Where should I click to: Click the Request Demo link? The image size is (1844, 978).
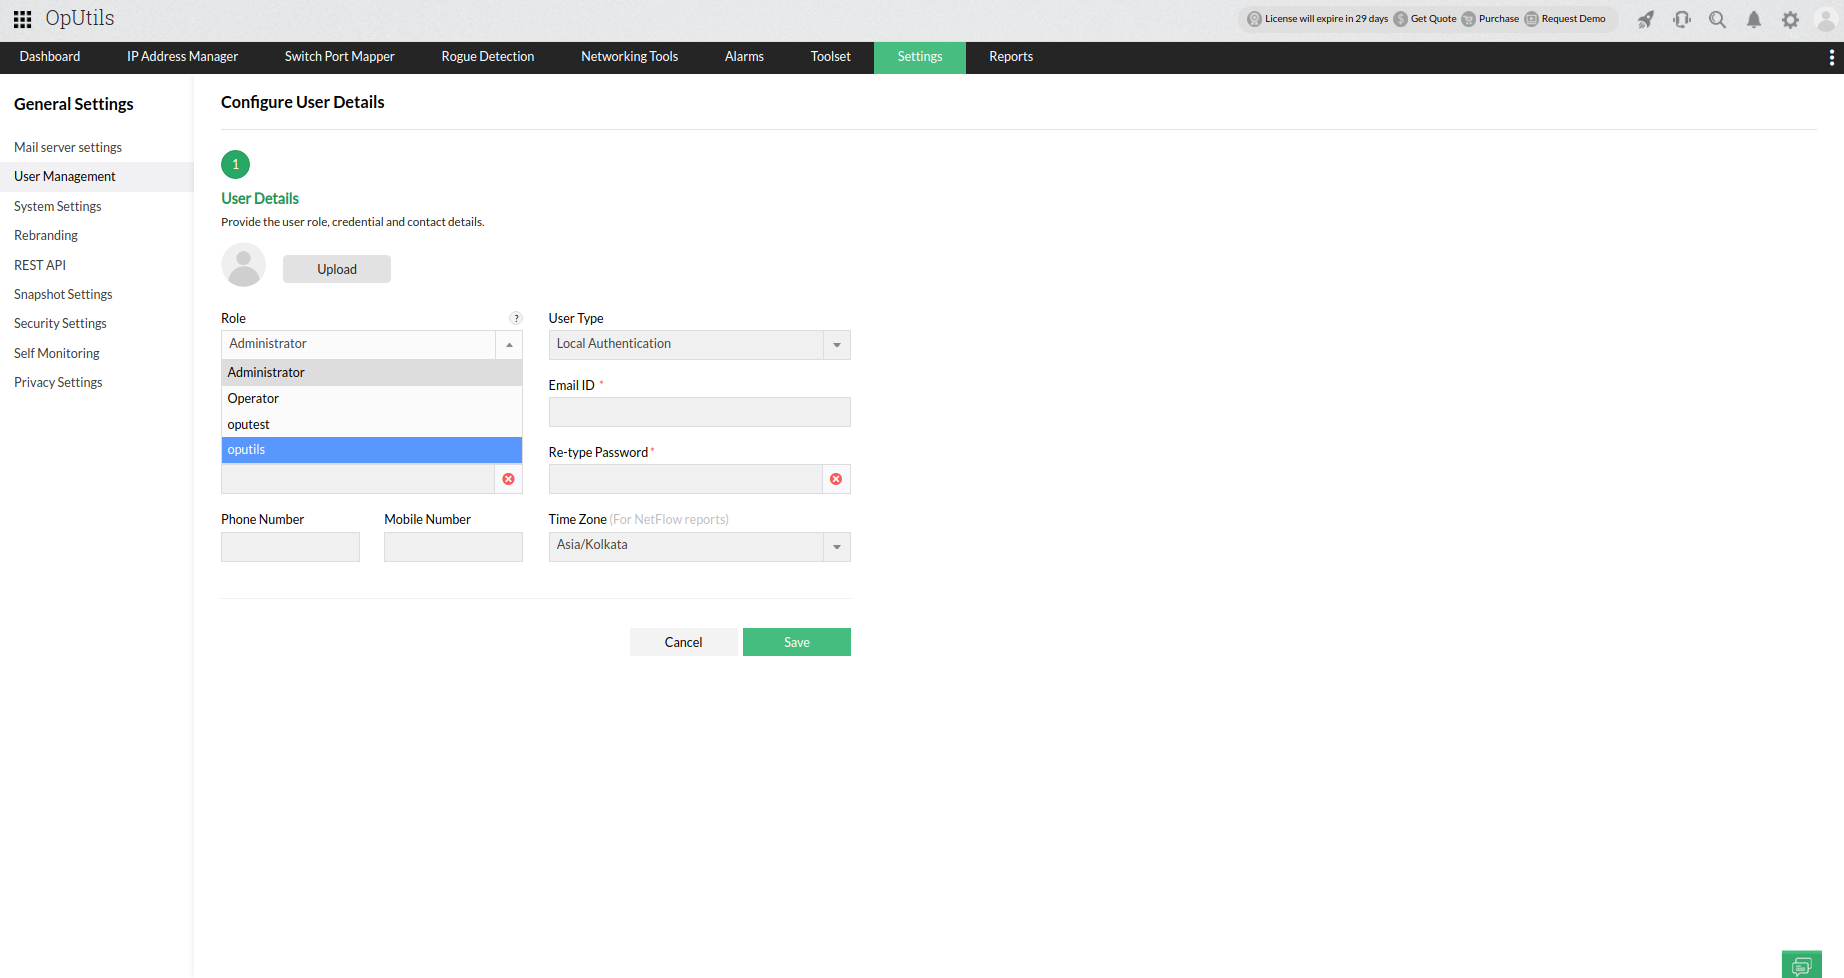coord(1565,19)
